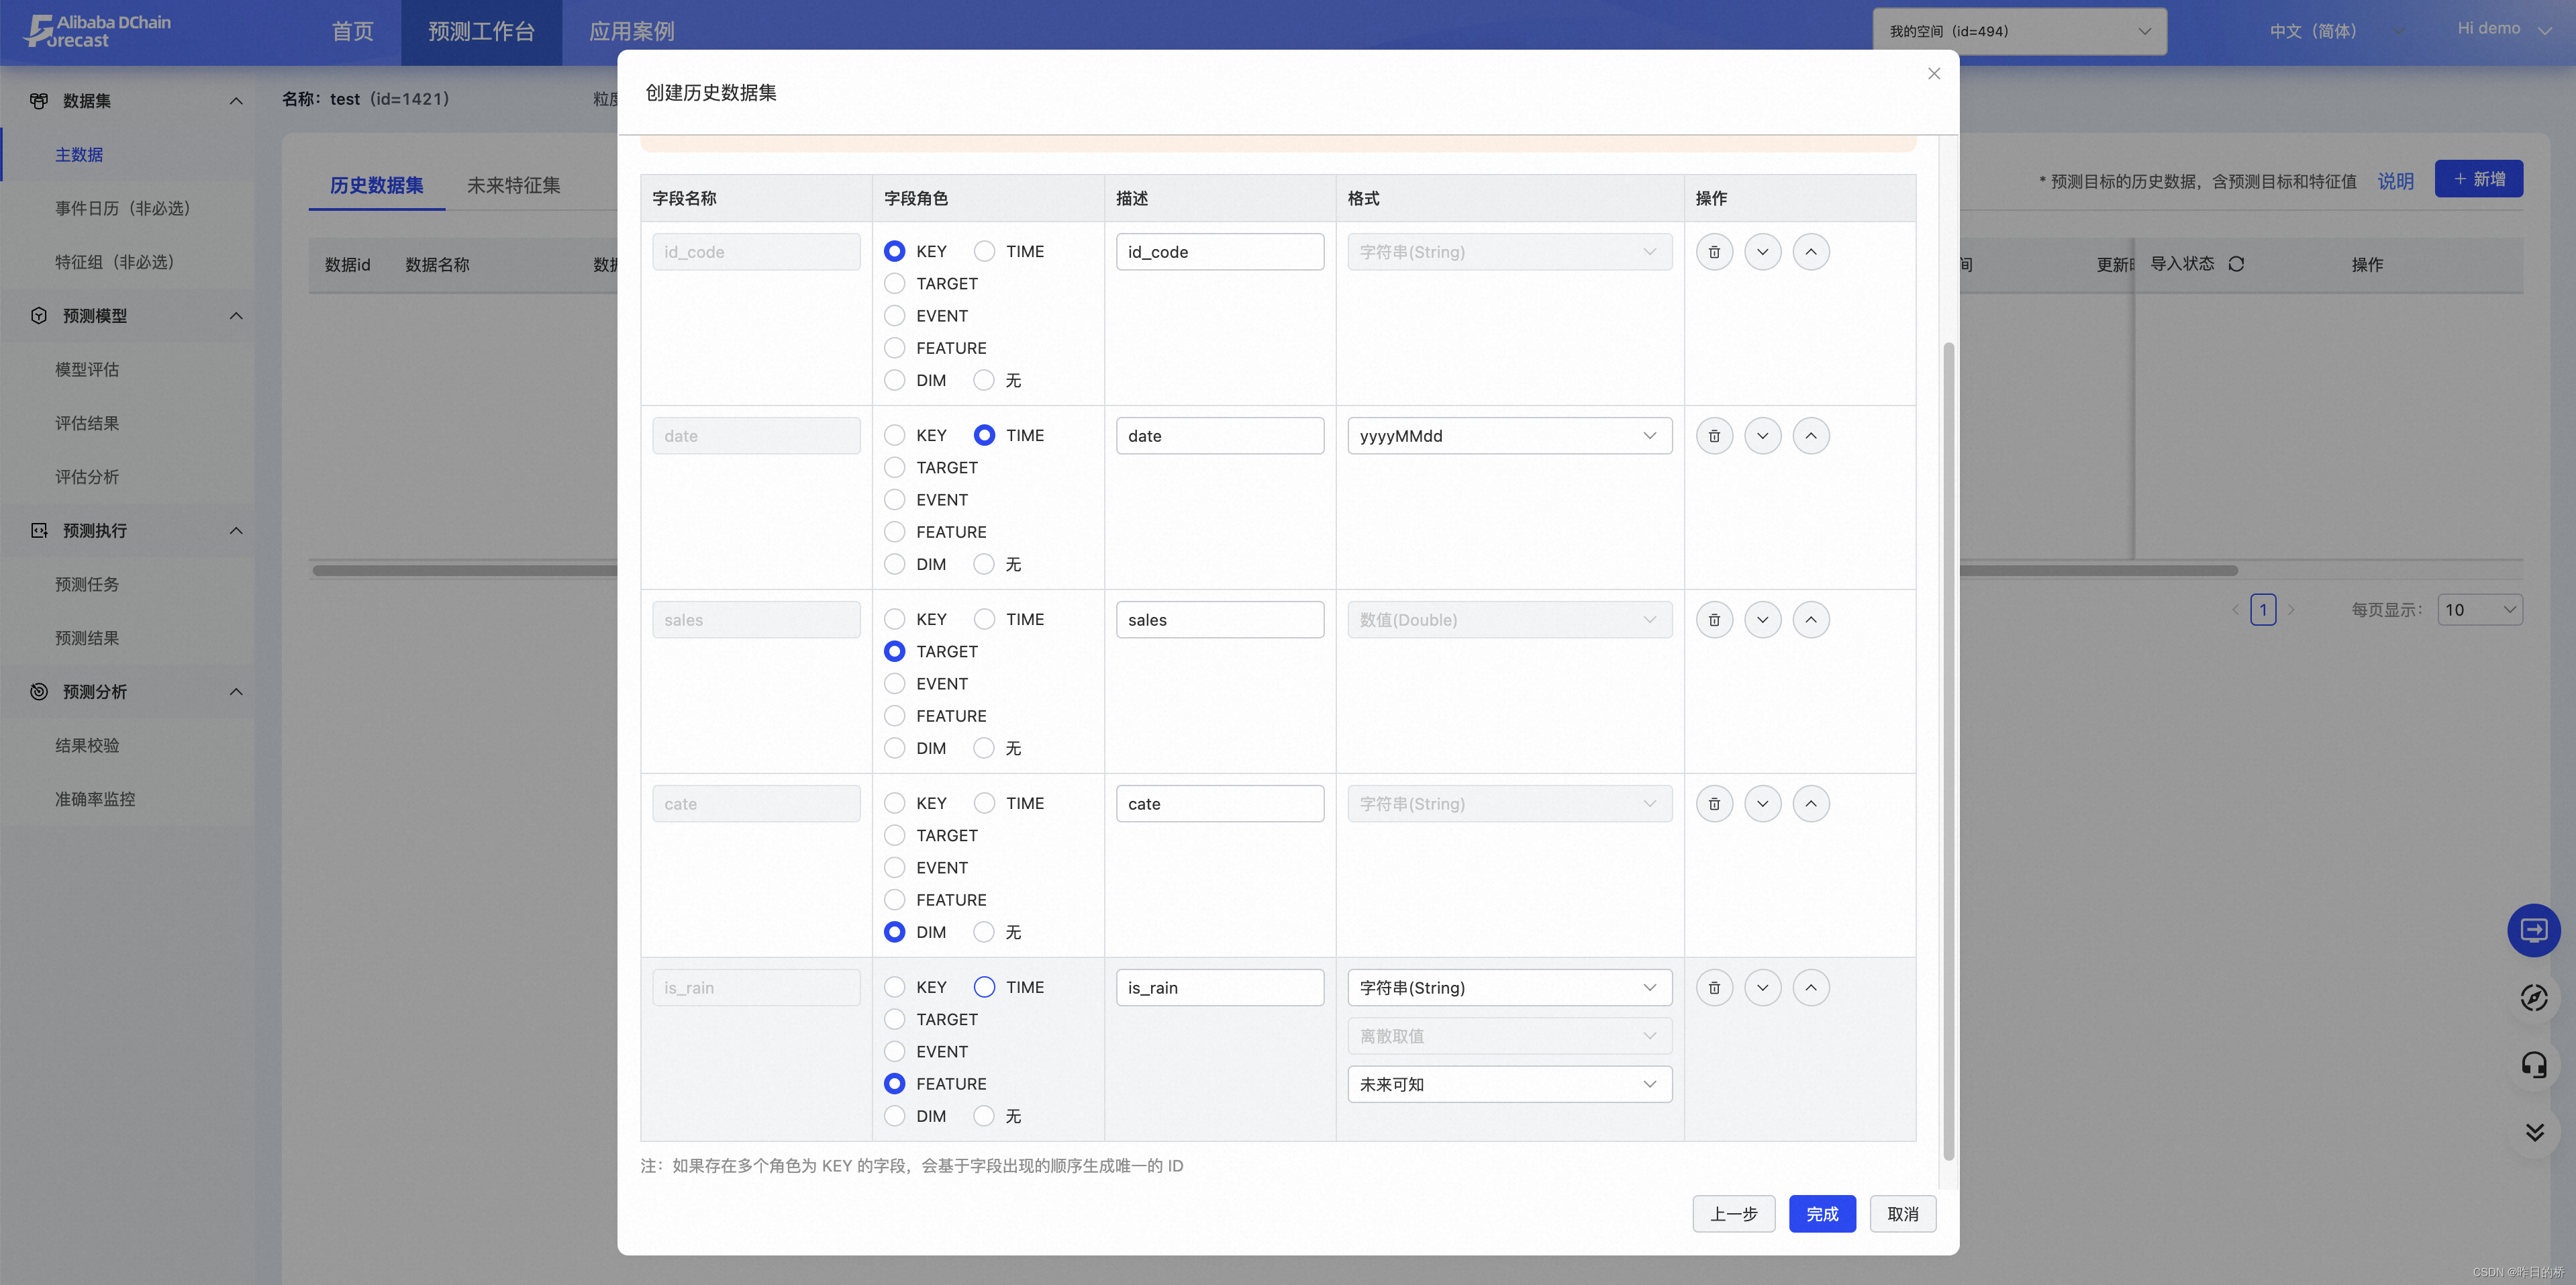Click the refresh icon beside 导入状态

[x=2236, y=264]
